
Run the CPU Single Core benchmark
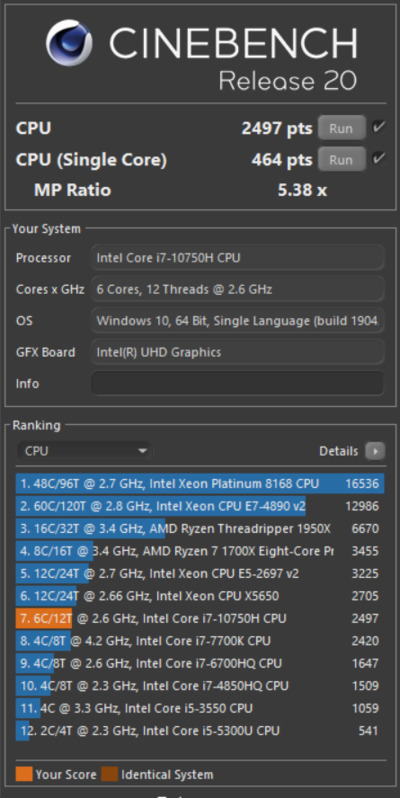(x=341, y=159)
